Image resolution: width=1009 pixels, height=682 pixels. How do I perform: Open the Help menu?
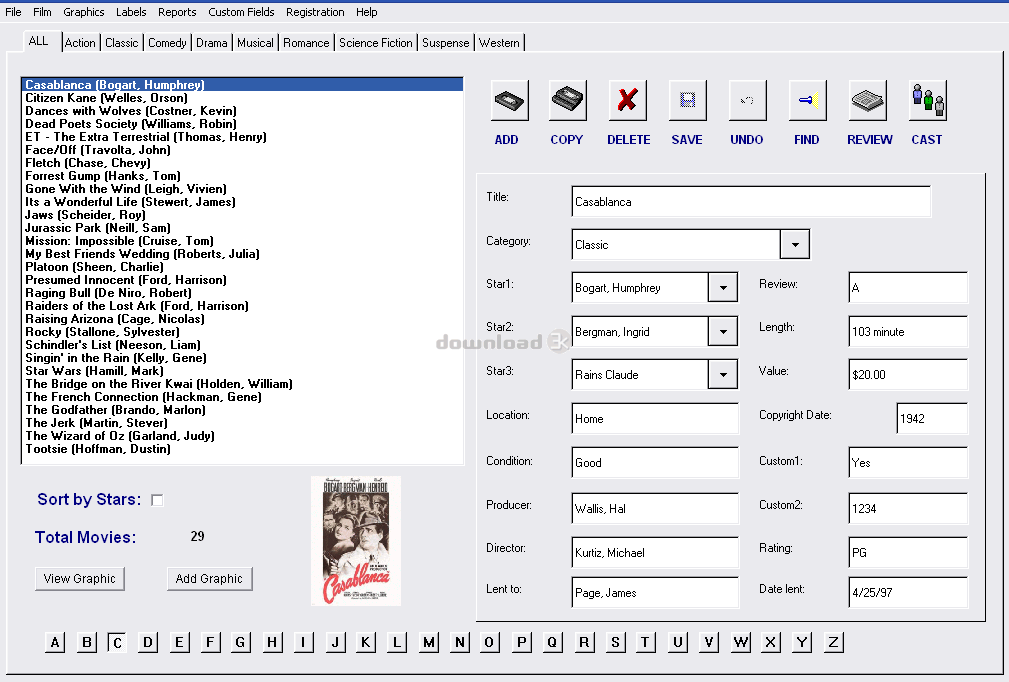367,12
